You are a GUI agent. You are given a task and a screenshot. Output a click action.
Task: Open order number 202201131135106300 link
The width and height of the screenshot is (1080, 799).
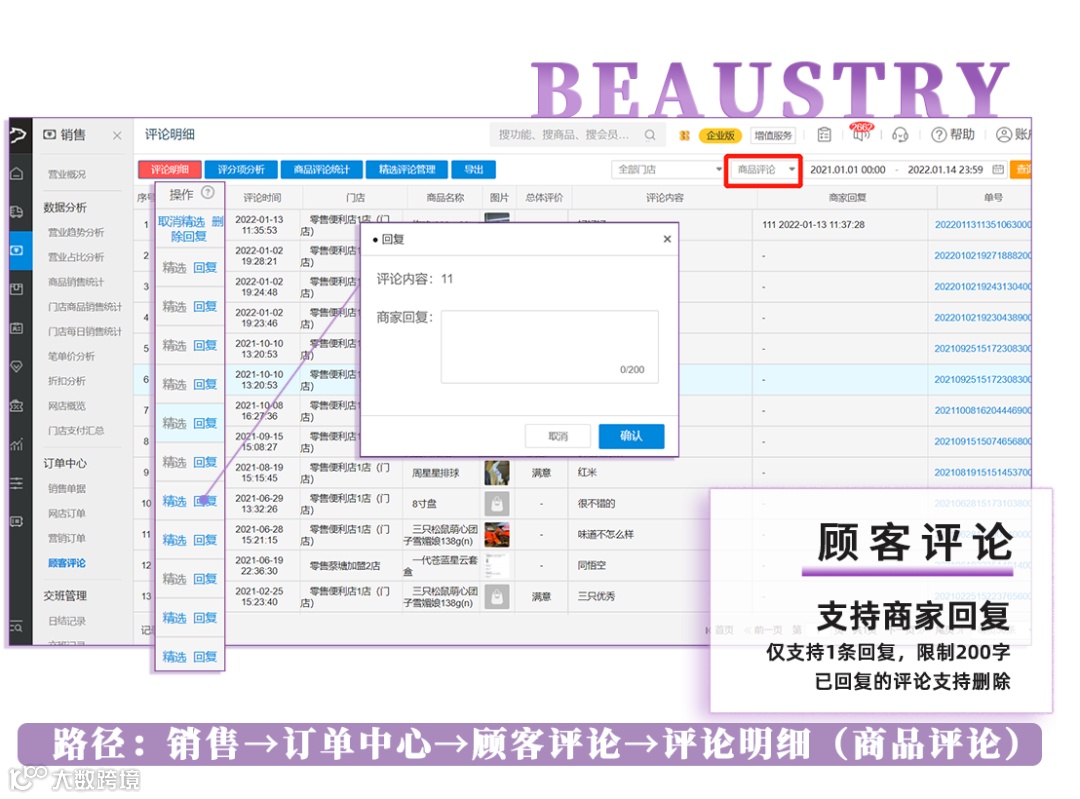[x=983, y=225]
